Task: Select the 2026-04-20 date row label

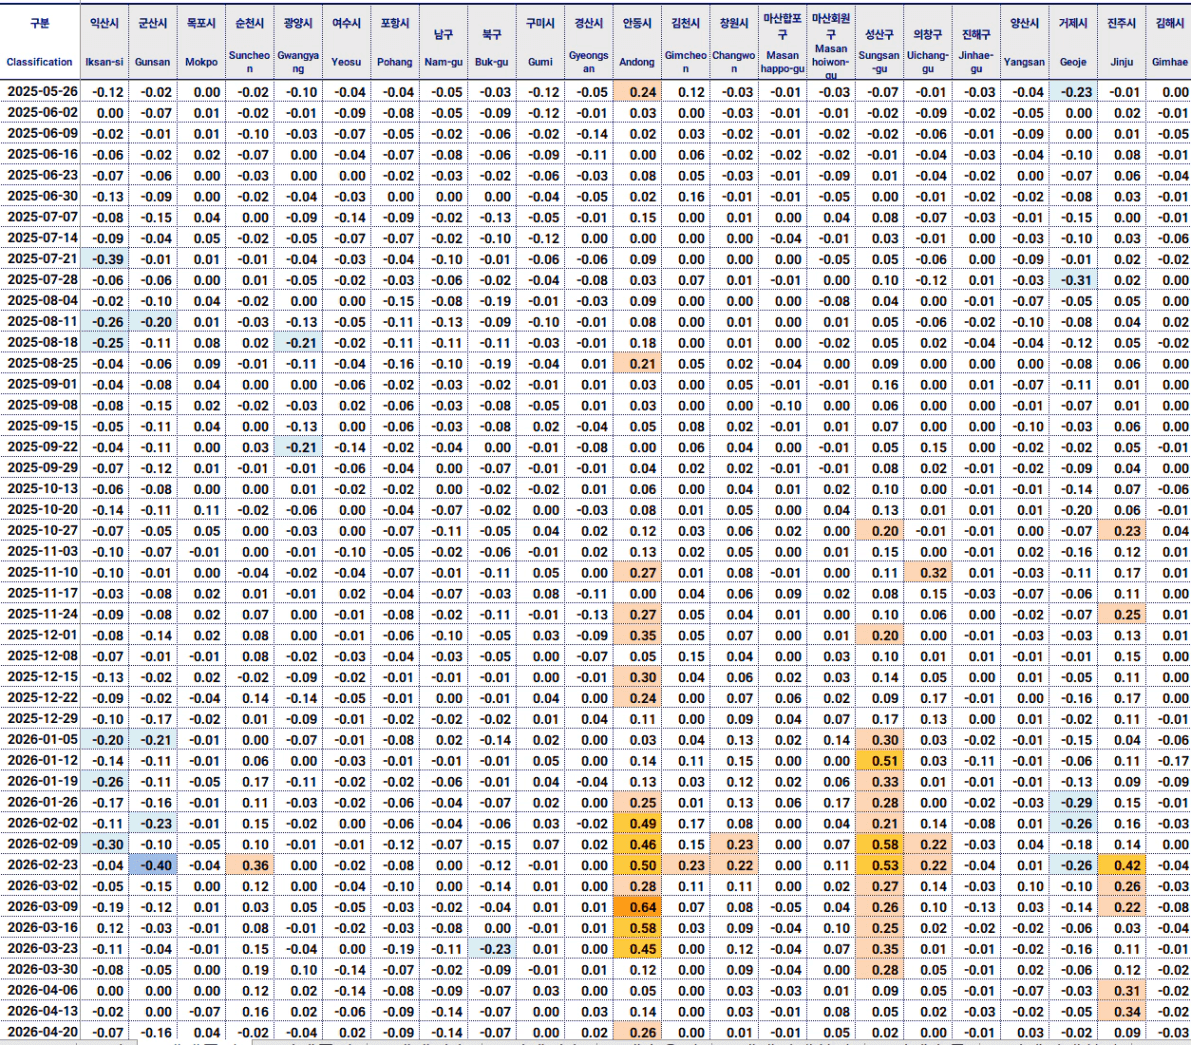Action: pyautogui.click(x=42, y=1032)
